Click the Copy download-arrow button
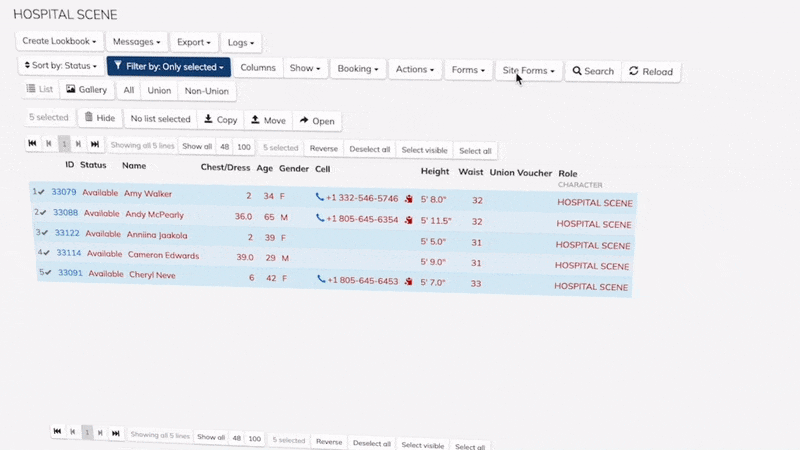The image size is (800, 450). 221,120
